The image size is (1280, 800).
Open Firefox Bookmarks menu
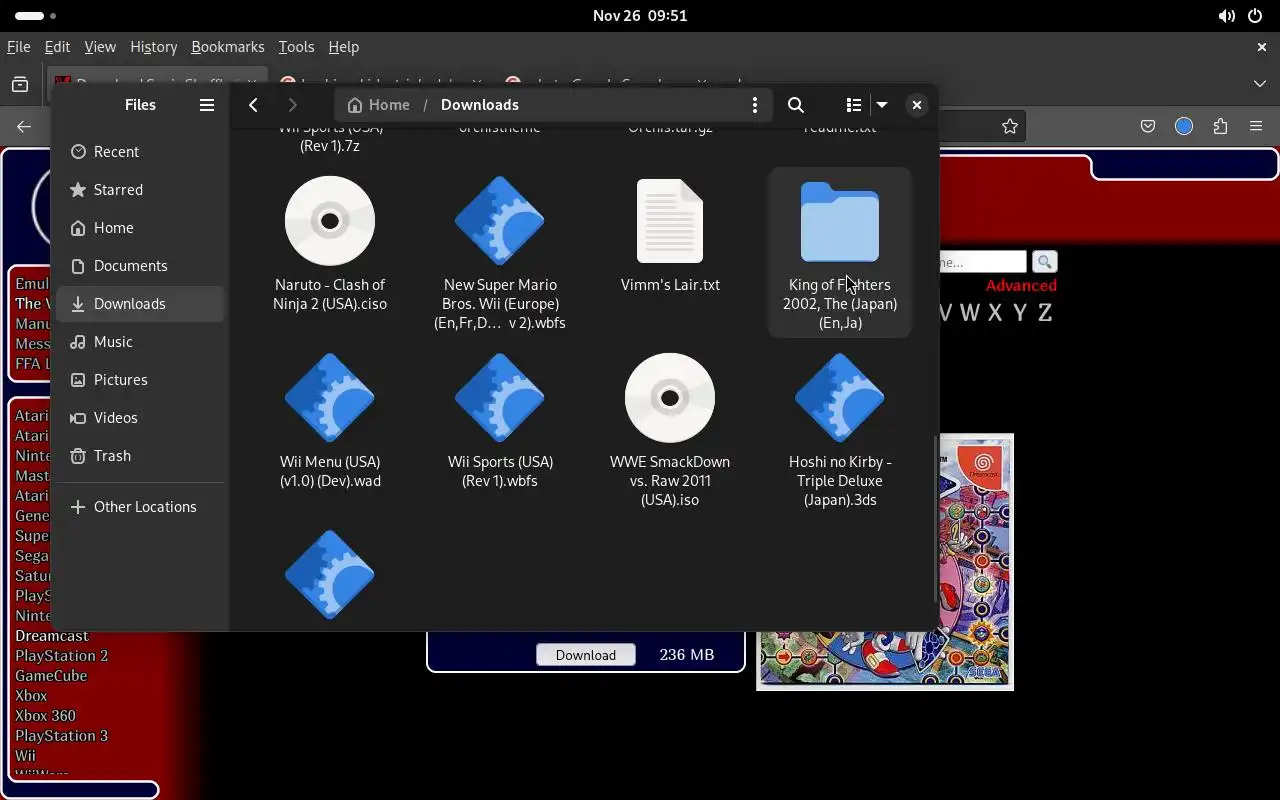click(227, 47)
